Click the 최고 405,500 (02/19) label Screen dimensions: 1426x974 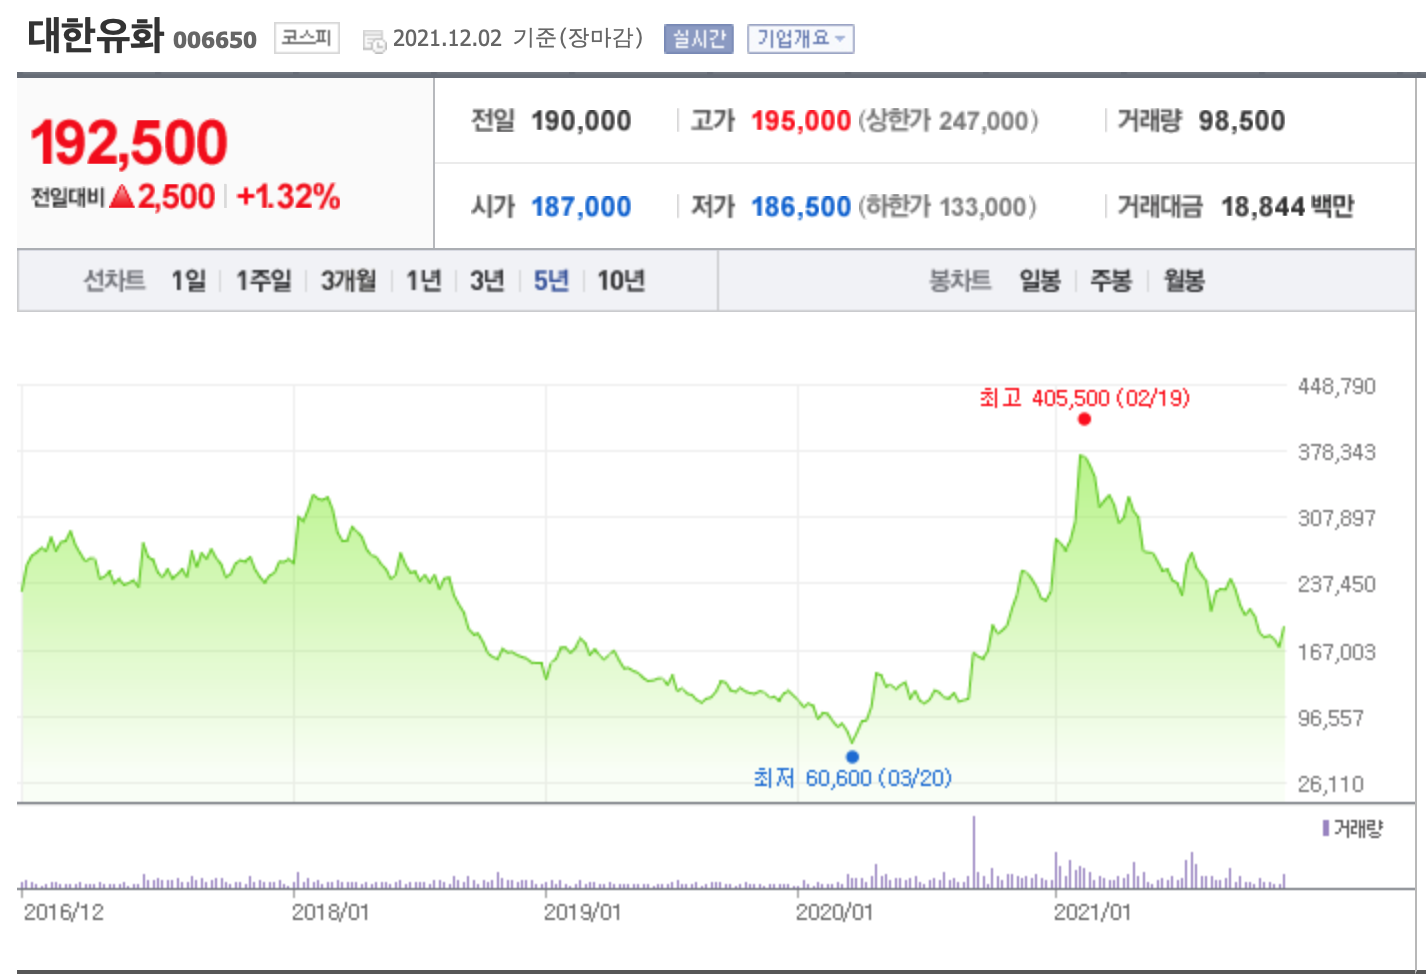click(1085, 398)
